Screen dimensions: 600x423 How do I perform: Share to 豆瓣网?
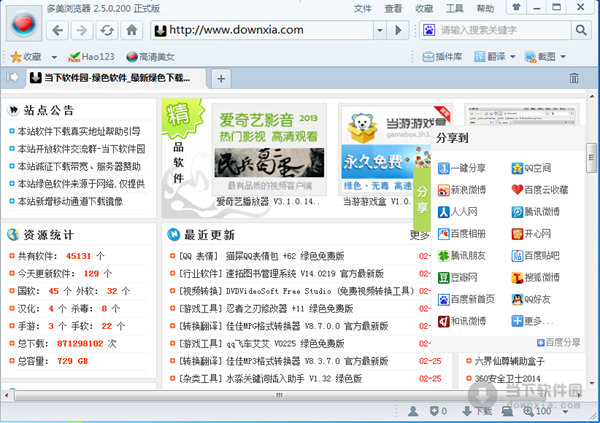point(458,278)
